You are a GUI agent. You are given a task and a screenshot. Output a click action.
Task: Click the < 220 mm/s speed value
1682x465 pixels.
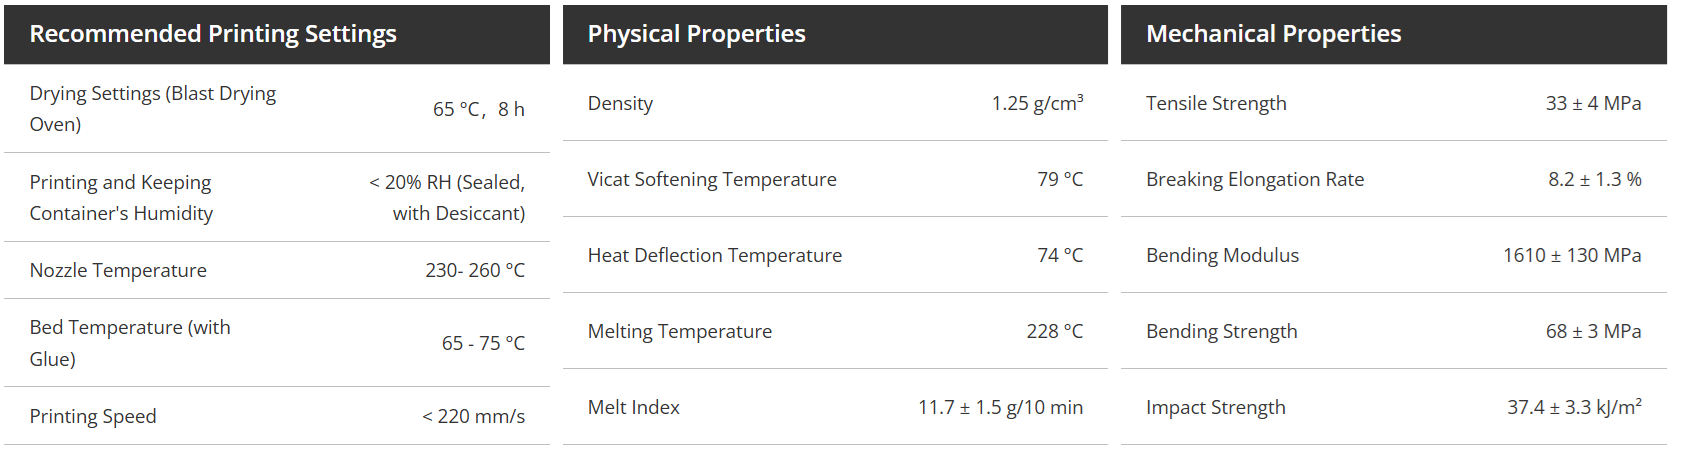(473, 417)
